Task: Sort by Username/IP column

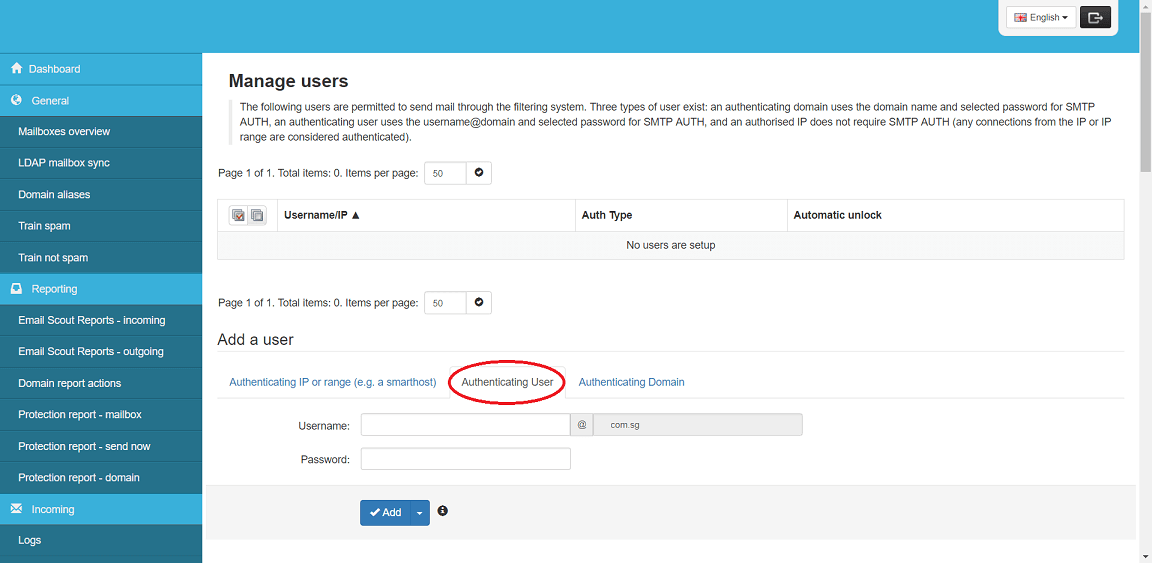Action: click(322, 215)
